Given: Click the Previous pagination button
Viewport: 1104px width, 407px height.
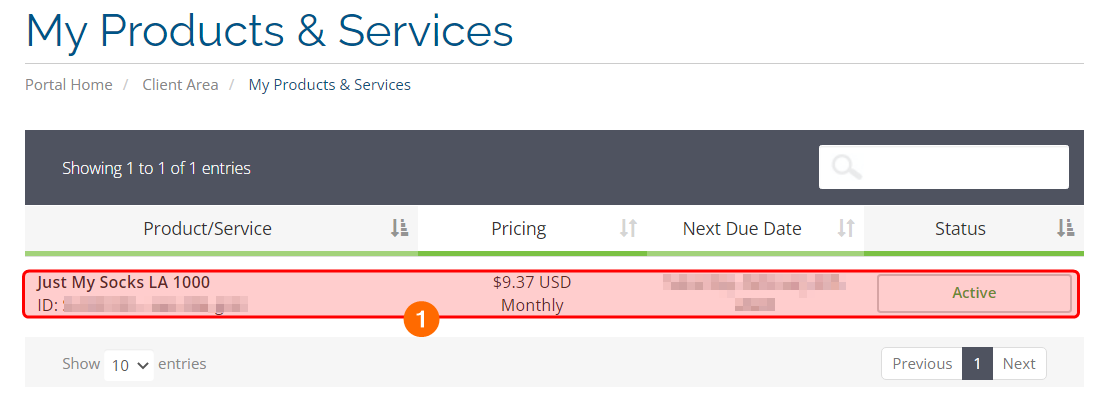Looking at the screenshot, I should [922, 364].
